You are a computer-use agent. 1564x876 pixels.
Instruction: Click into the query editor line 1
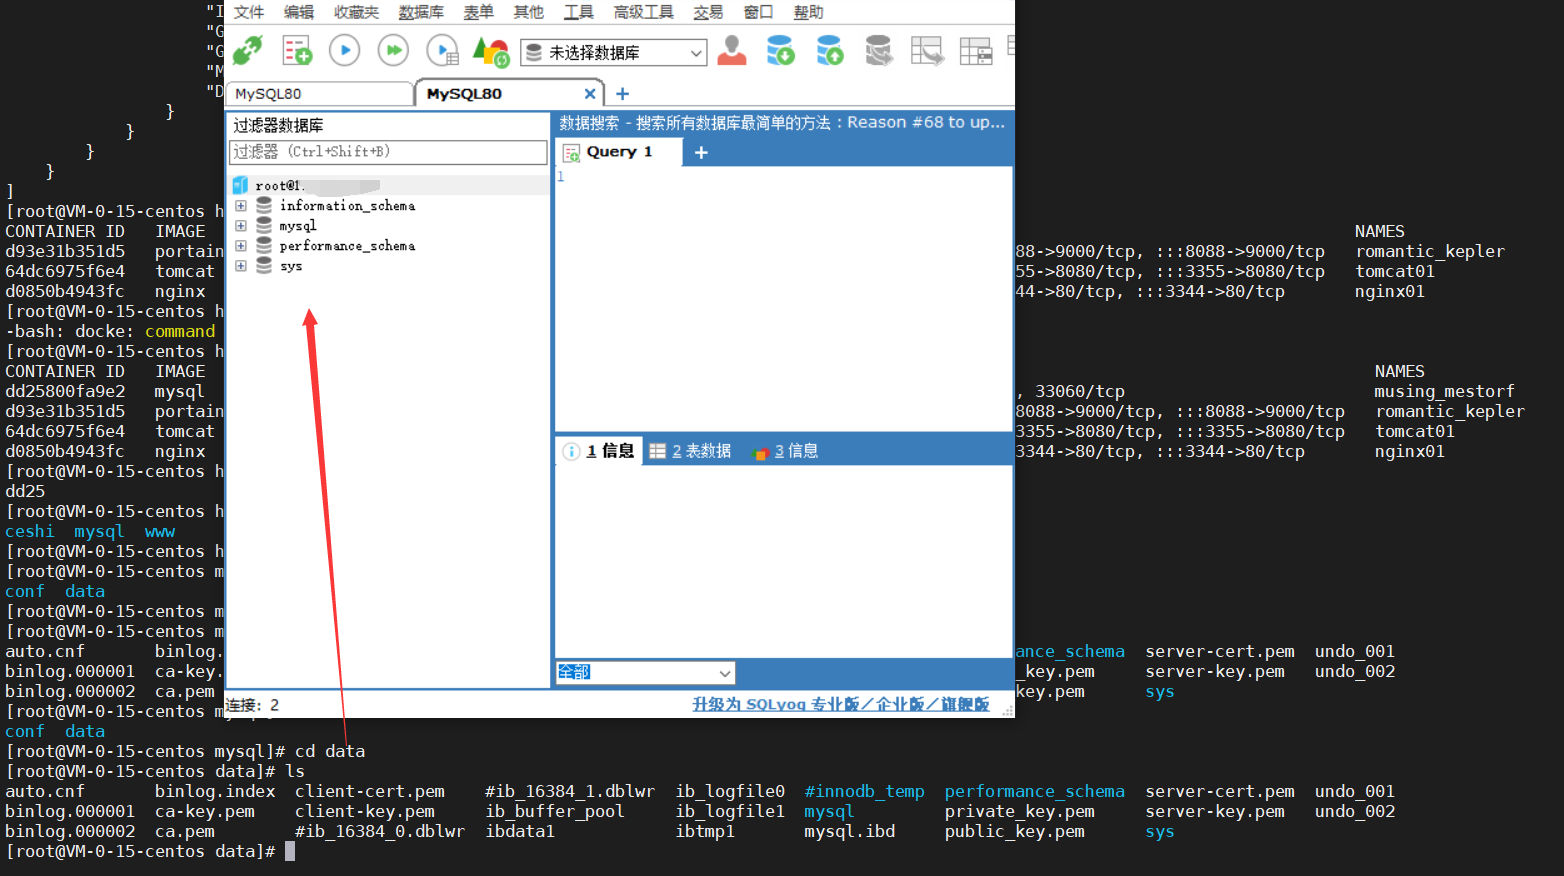pyautogui.click(x=785, y=177)
